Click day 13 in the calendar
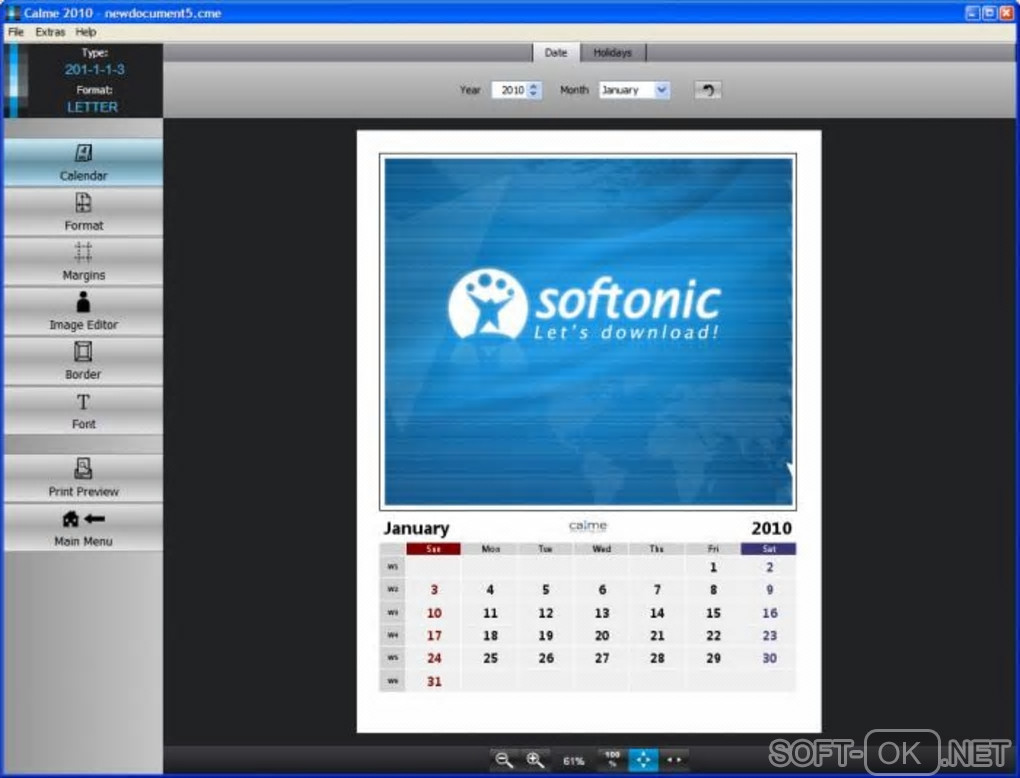 (x=602, y=613)
